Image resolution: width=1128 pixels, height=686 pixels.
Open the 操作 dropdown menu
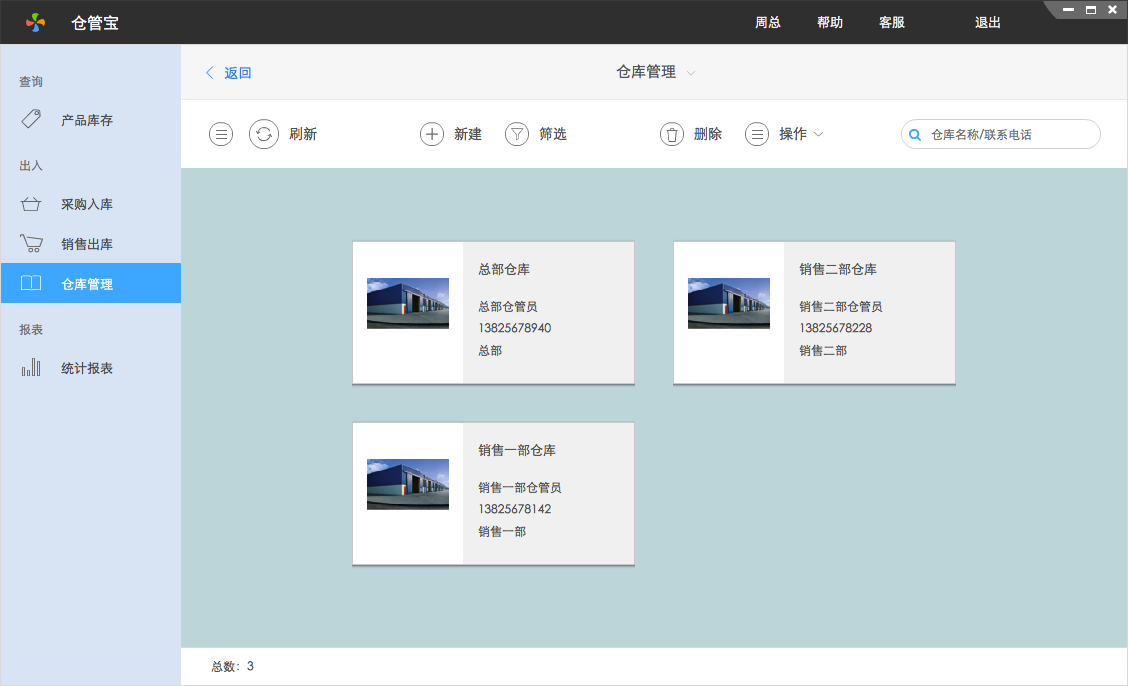(x=799, y=134)
